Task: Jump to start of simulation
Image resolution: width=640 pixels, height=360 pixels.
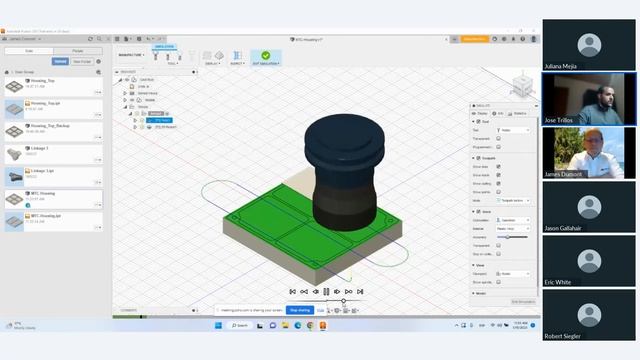Action: (293, 291)
